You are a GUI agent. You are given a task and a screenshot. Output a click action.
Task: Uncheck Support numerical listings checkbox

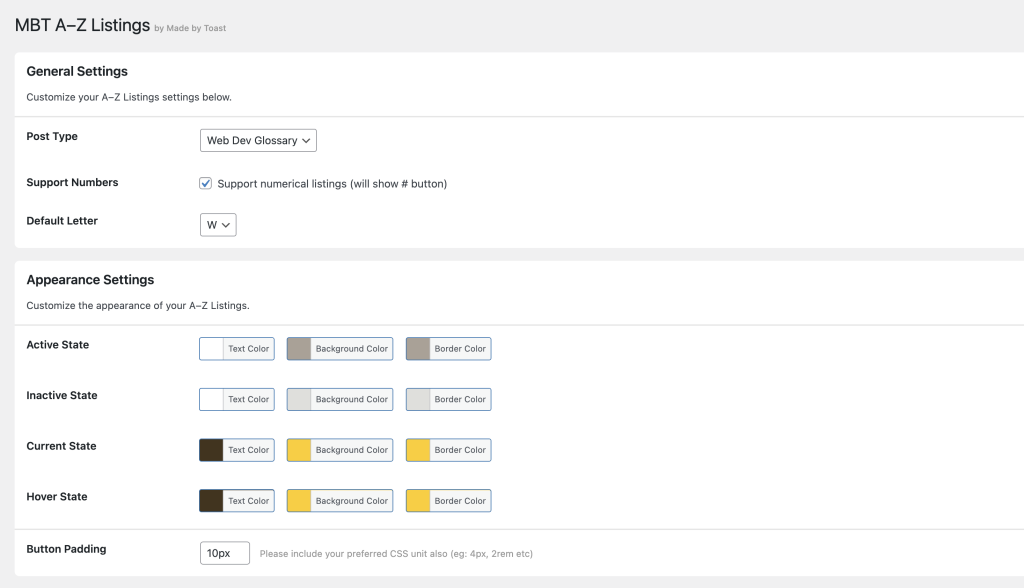pos(206,184)
